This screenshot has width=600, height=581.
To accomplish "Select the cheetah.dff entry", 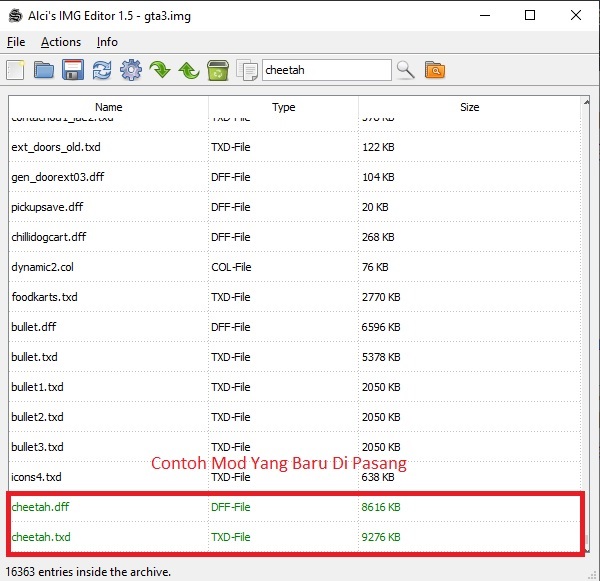I will [x=295, y=507].
